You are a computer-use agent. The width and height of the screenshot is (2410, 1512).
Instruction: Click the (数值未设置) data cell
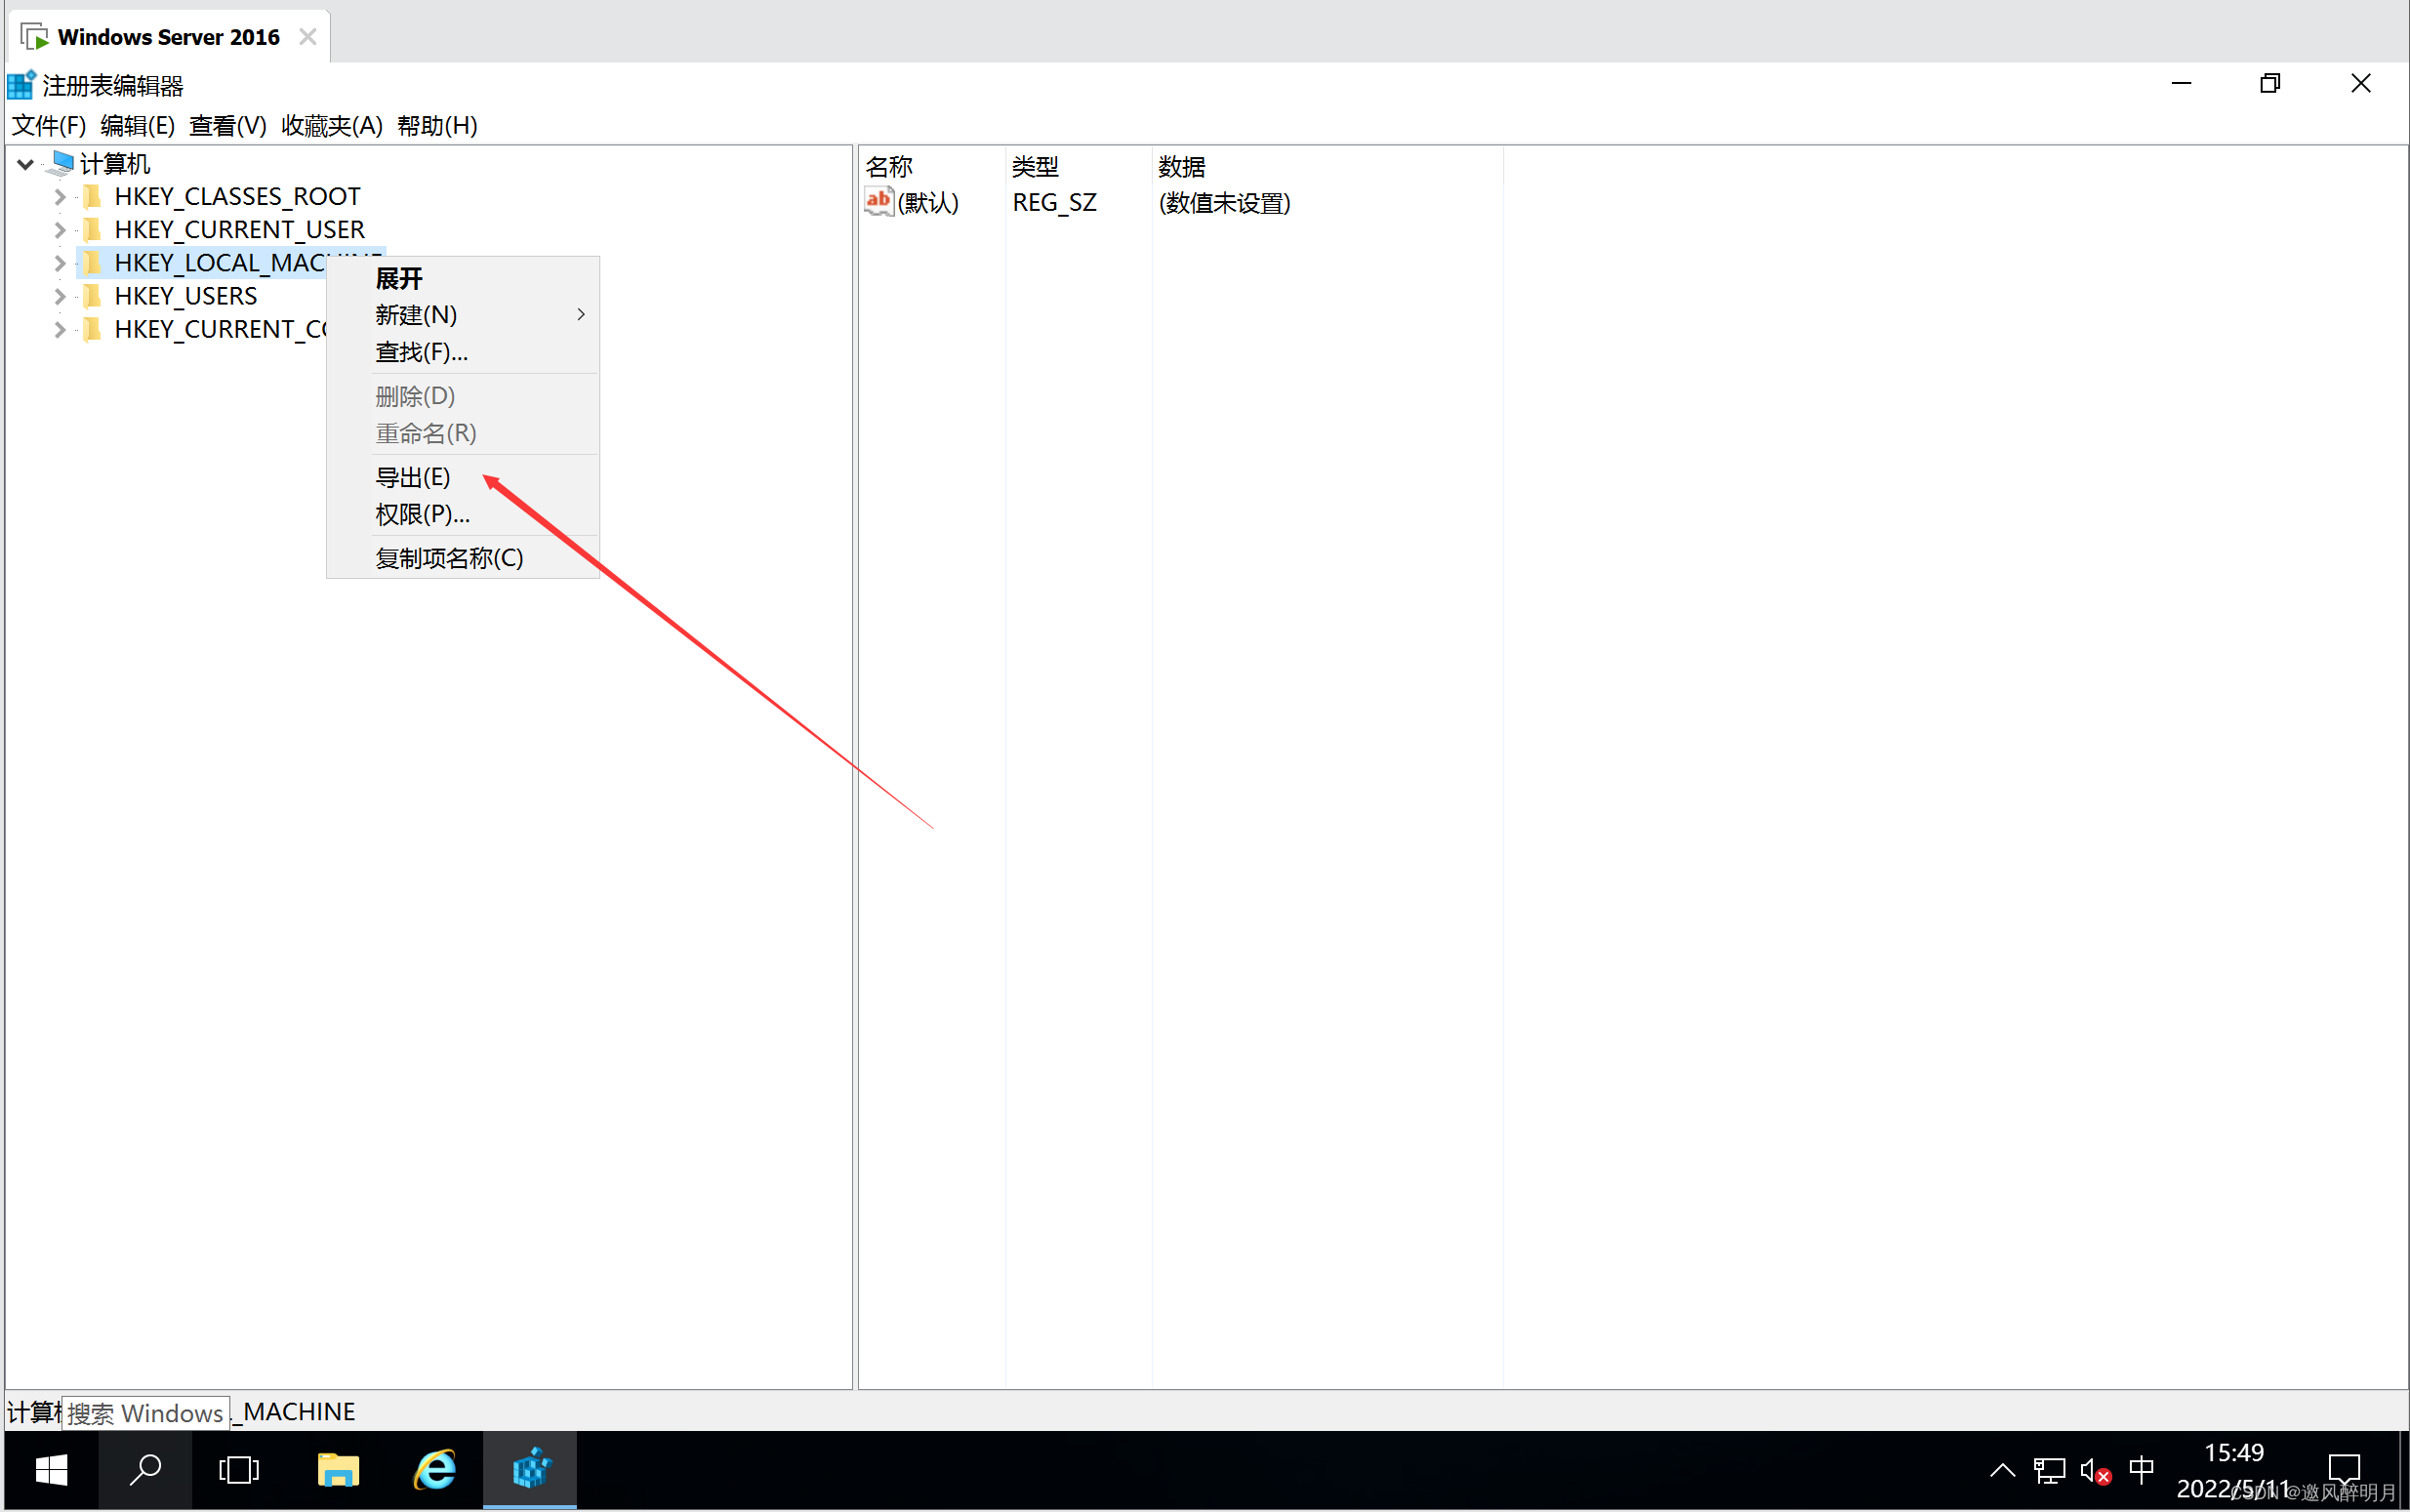click(1224, 203)
